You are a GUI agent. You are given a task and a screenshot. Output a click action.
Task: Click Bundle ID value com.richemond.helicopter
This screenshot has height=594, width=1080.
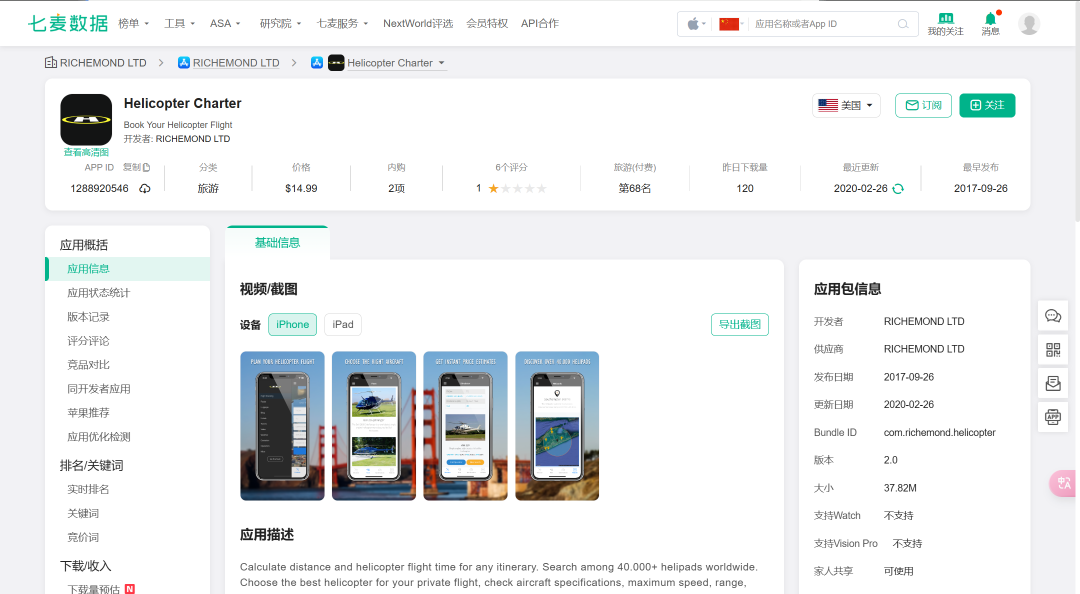(939, 433)
